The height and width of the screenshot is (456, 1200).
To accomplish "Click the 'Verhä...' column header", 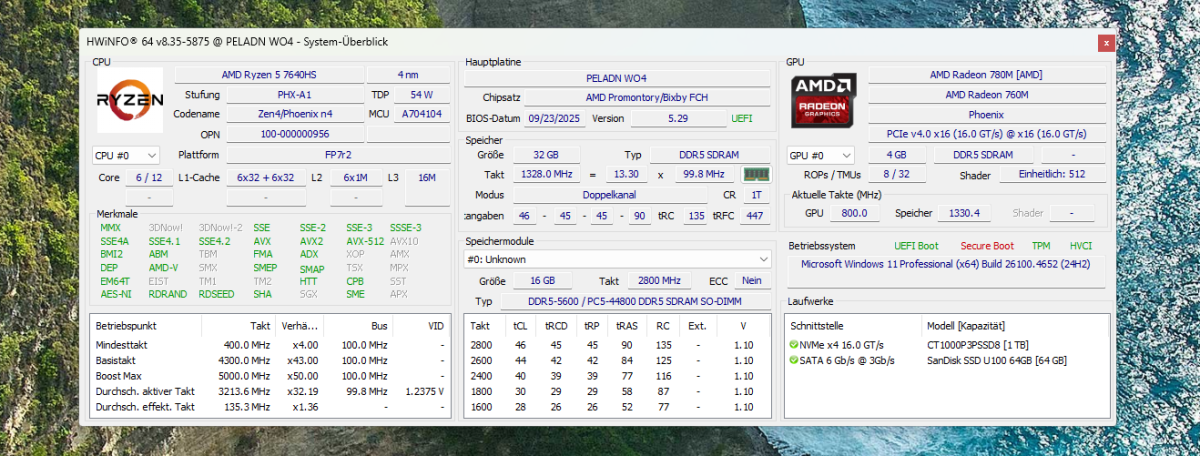I will 300,326.
